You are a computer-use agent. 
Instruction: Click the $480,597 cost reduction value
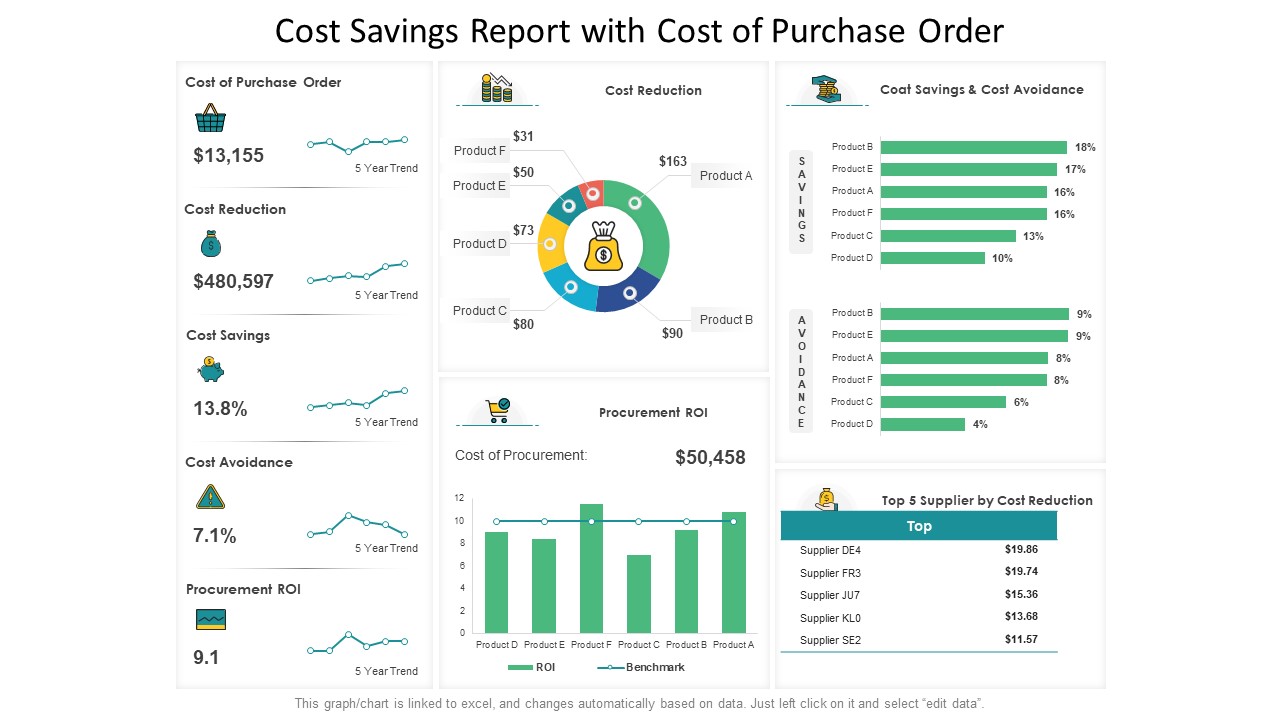233,282
